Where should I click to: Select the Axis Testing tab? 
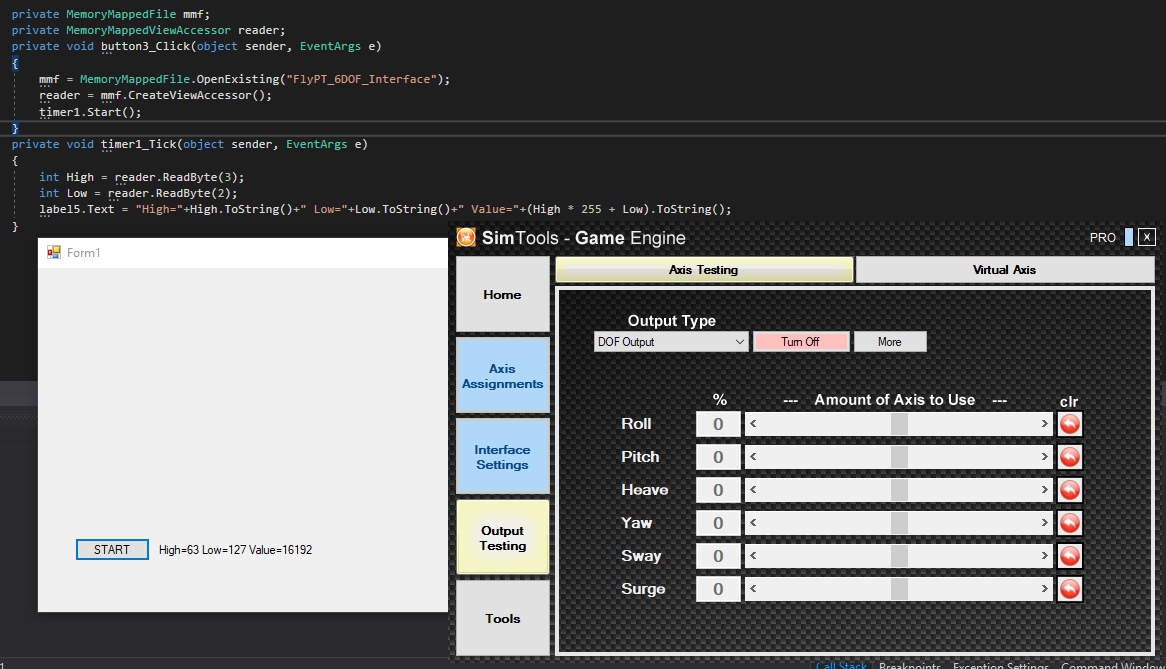click(x=703, y=270)
